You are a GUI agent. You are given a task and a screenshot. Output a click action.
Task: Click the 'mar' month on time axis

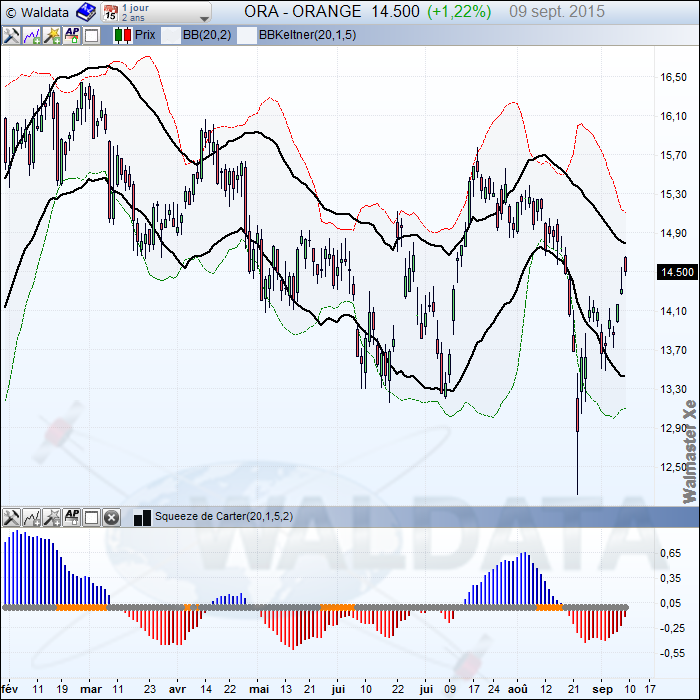pyautogui.click(x=91, y=689)
